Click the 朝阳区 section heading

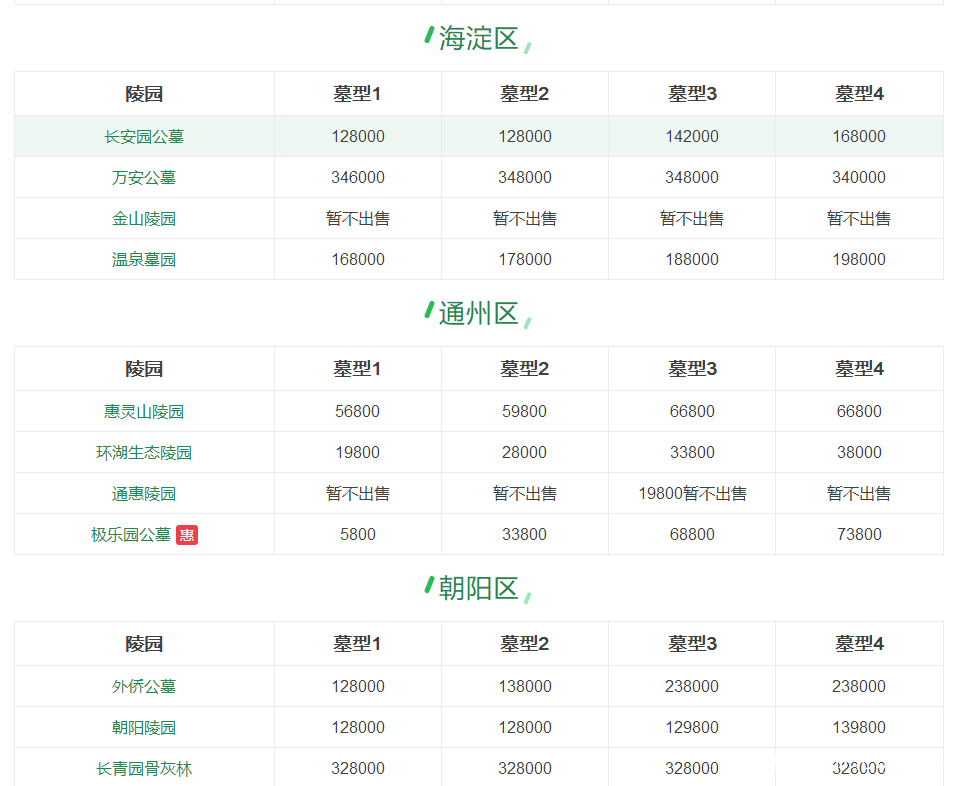[x=479, y=588]
